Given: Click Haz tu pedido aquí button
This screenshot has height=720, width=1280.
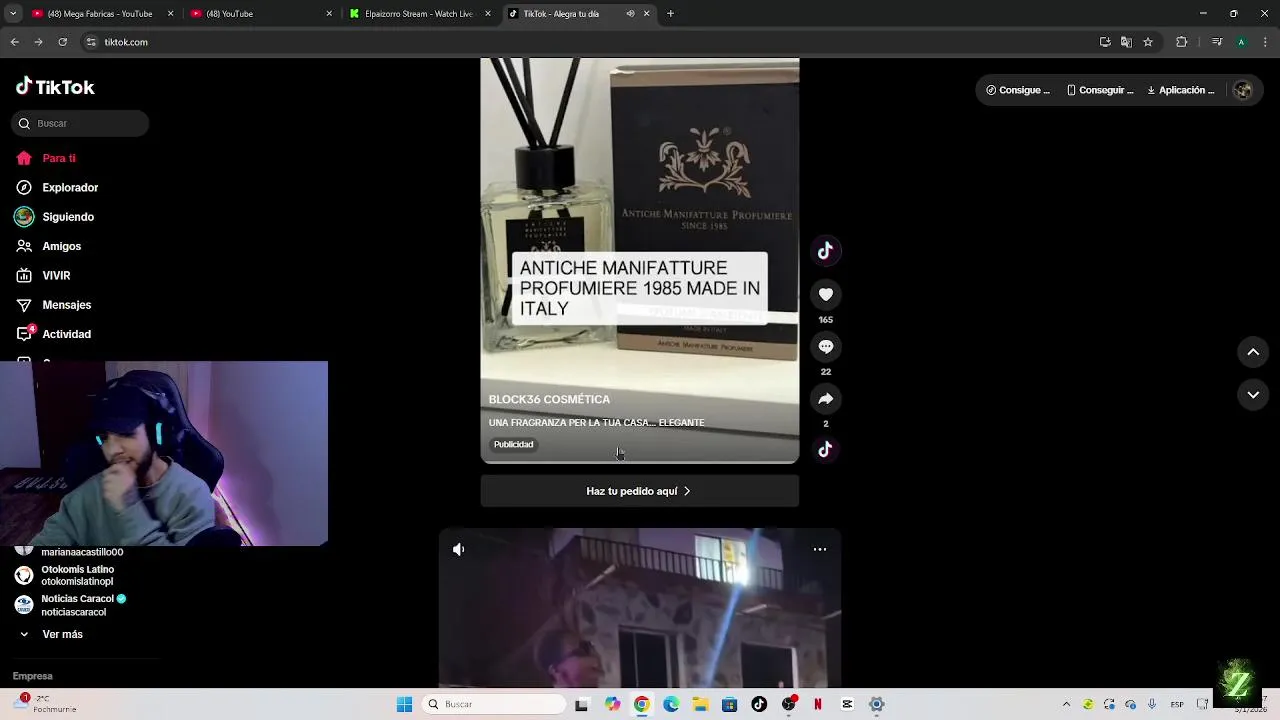Looking at the screenshot, I should (x=639, y=491).
